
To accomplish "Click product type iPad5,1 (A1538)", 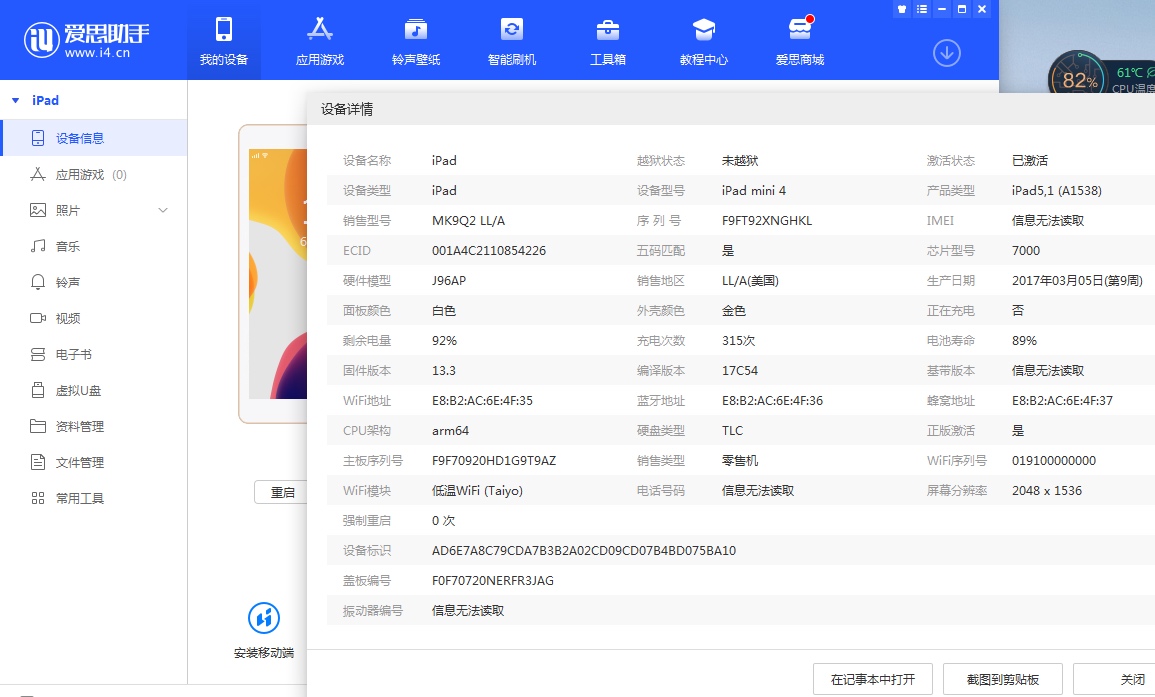I will click(1057, 190).
